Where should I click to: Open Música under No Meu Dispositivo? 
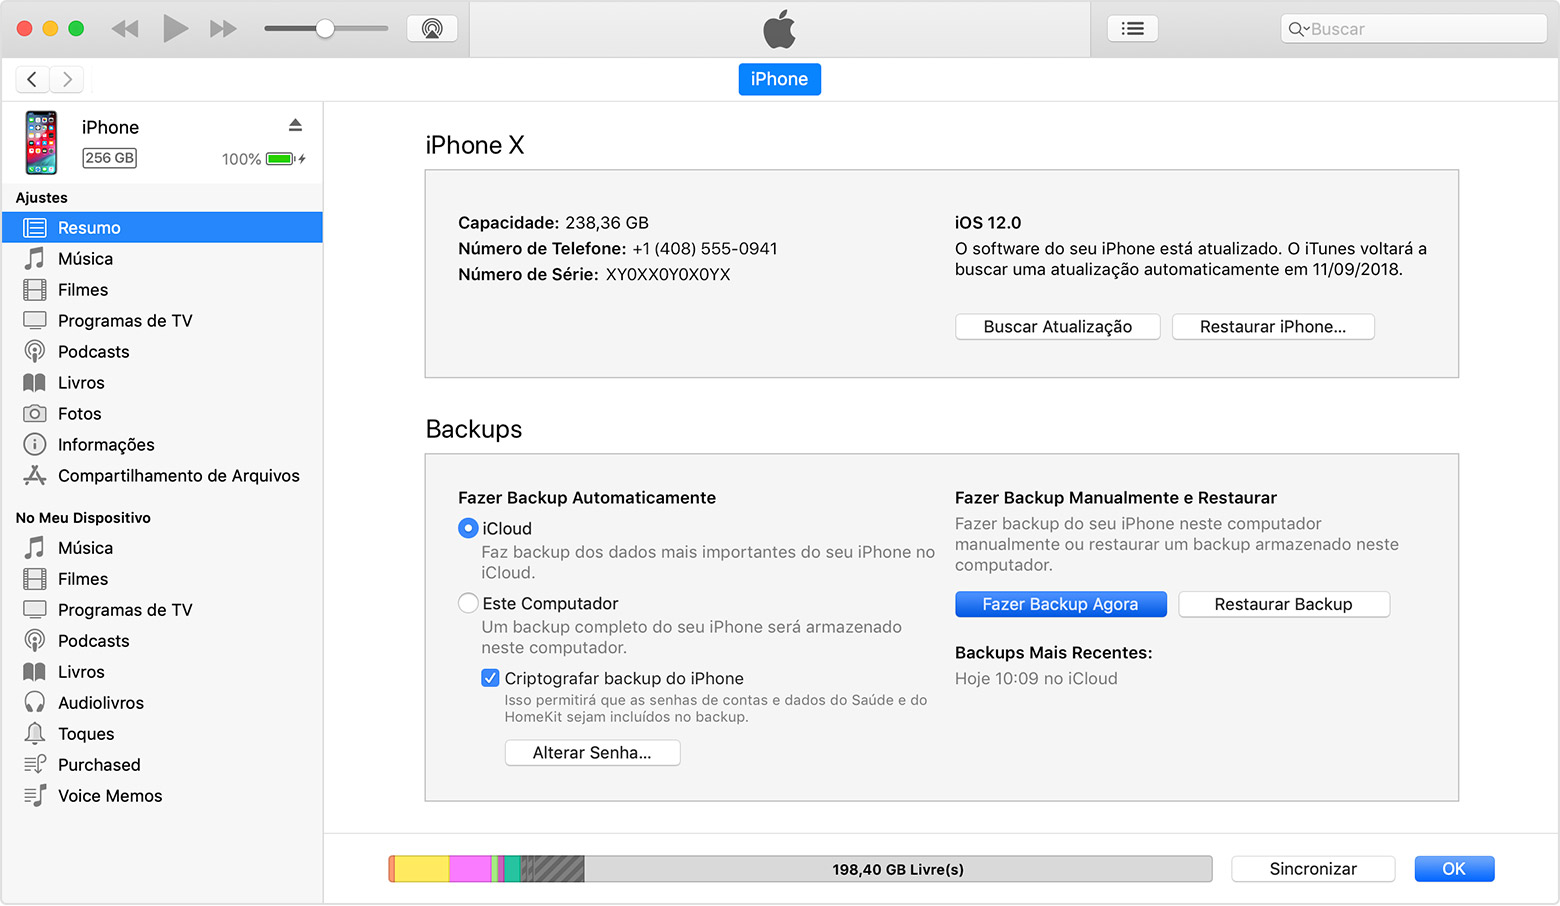[x=162, y=548]
